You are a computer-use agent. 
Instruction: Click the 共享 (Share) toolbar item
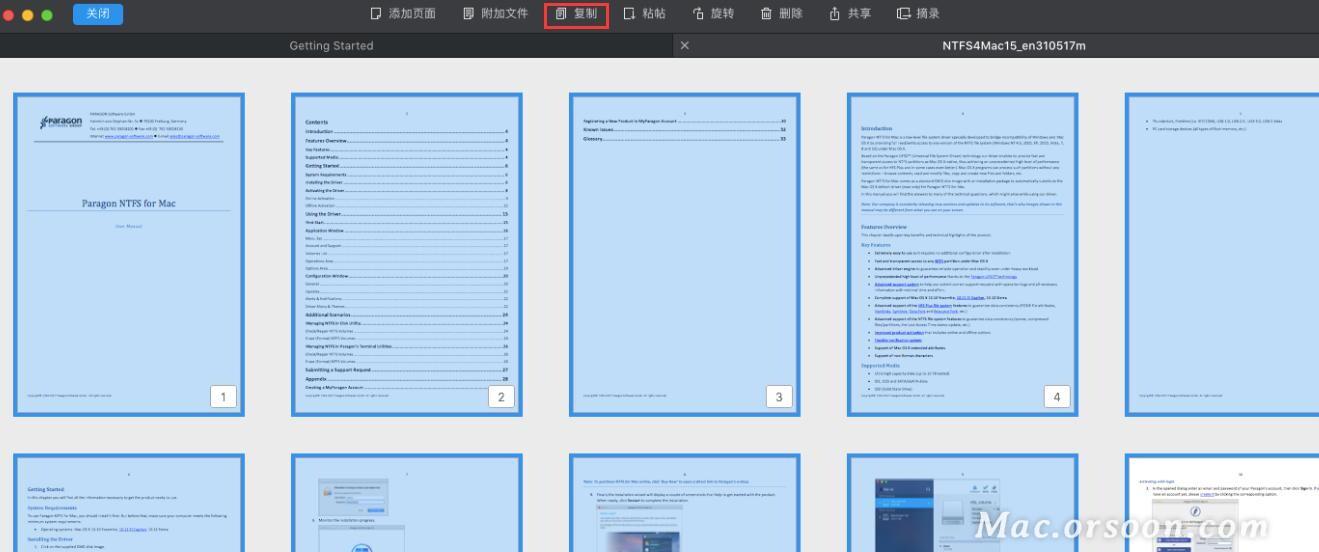pyautogui.click(x=849, y=14)
